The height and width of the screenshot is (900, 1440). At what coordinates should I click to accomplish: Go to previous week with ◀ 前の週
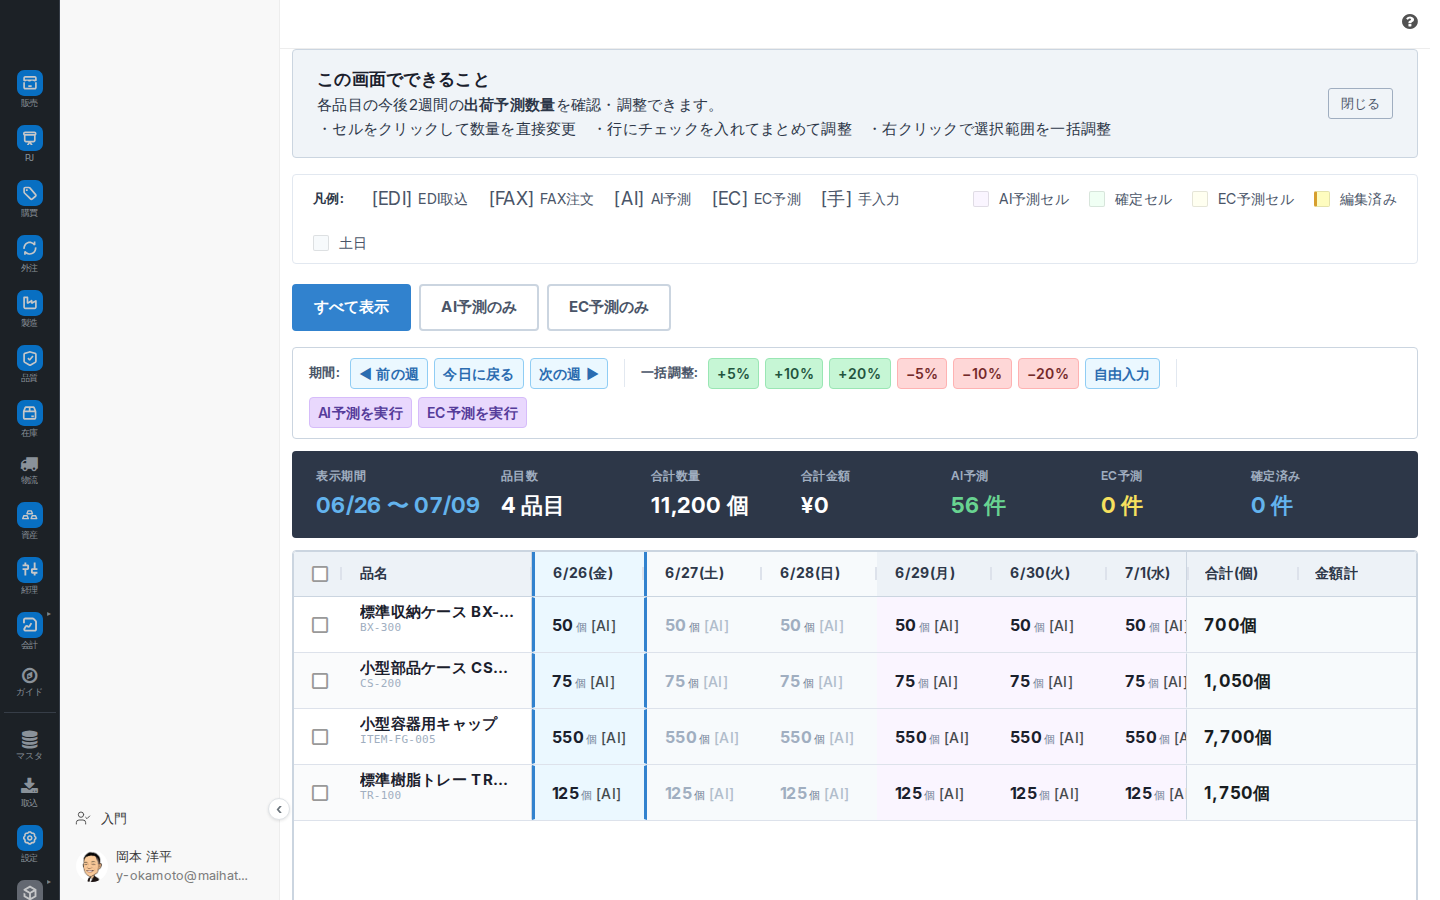tap(389, 374)
